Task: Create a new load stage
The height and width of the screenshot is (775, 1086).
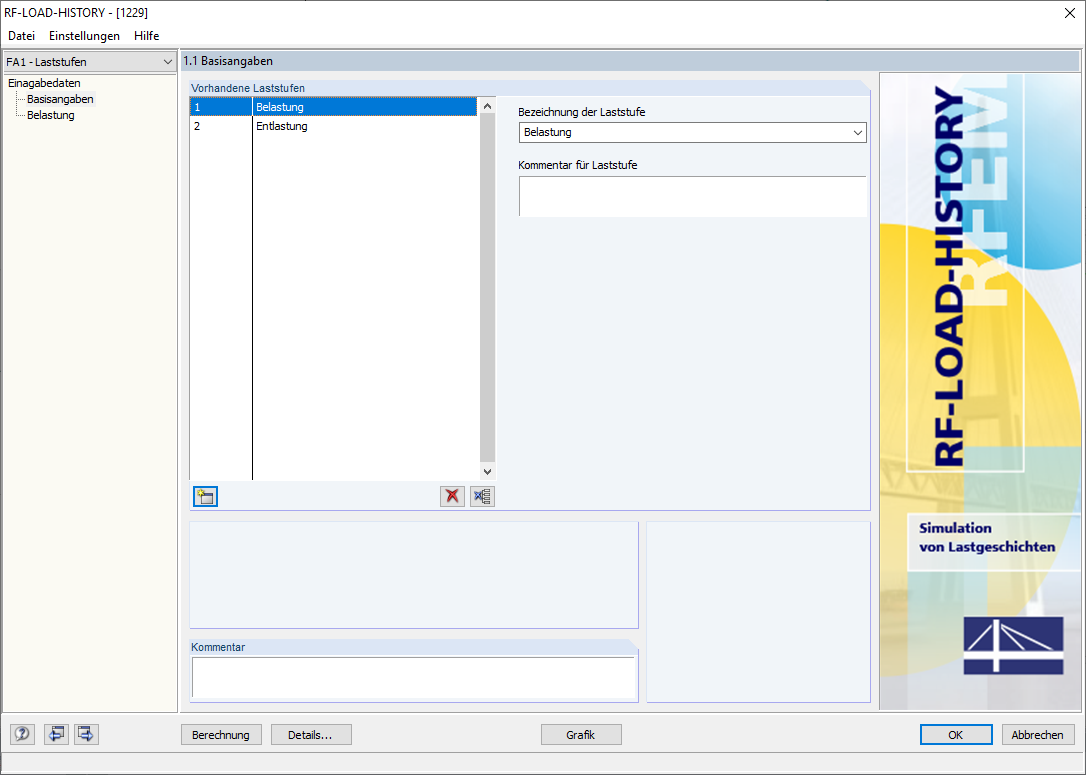Action: click(x=205, y=496)
